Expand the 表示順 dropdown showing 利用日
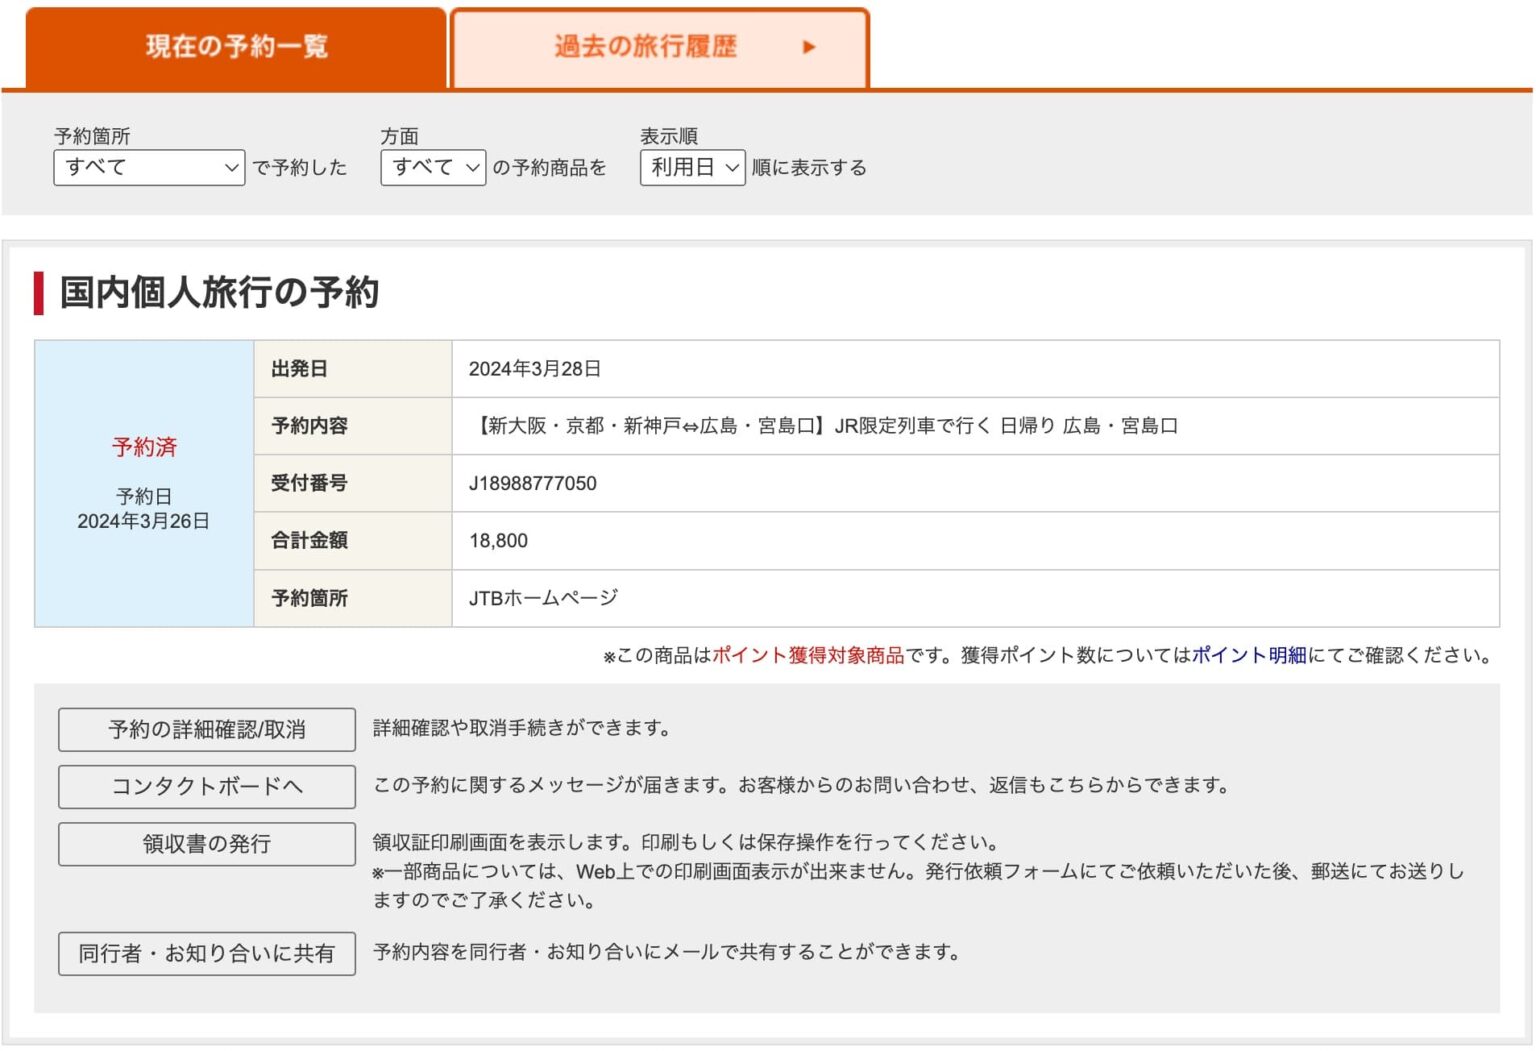 click(692, 168)
